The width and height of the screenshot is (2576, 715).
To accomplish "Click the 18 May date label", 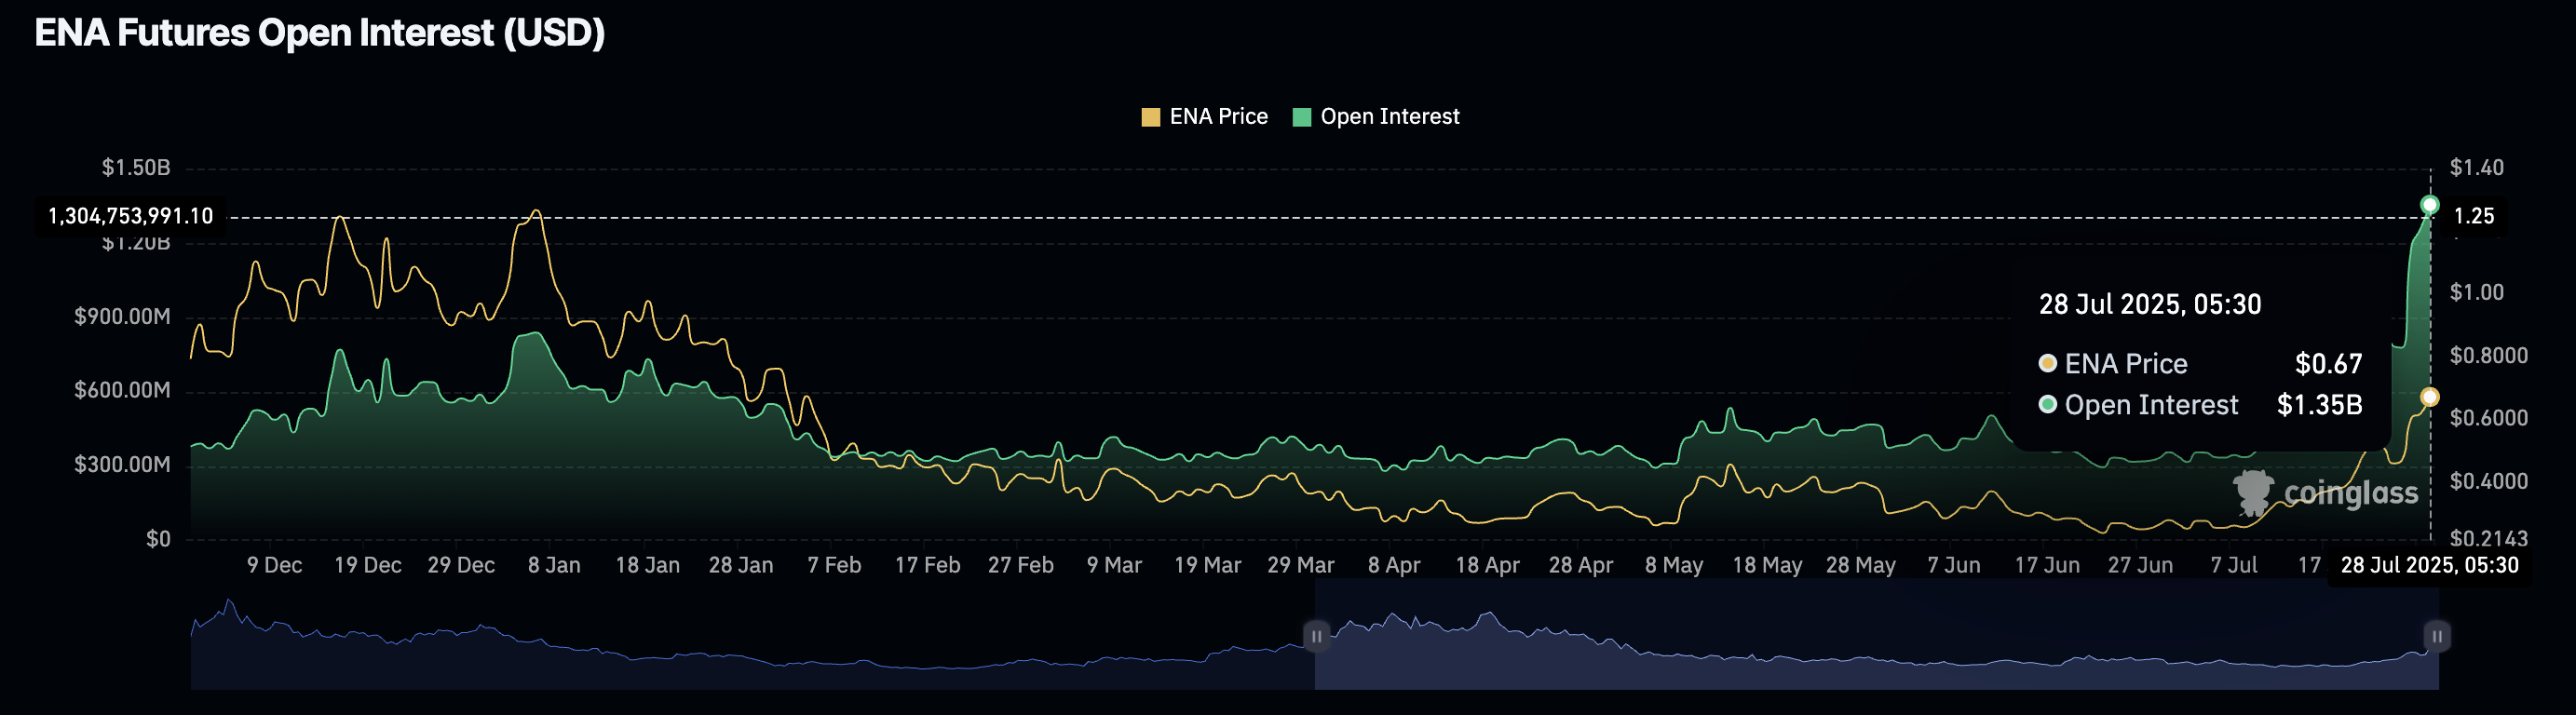I will (1767, 566).
